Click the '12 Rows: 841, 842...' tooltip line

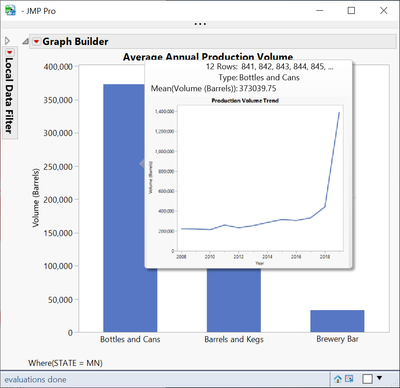269,66
